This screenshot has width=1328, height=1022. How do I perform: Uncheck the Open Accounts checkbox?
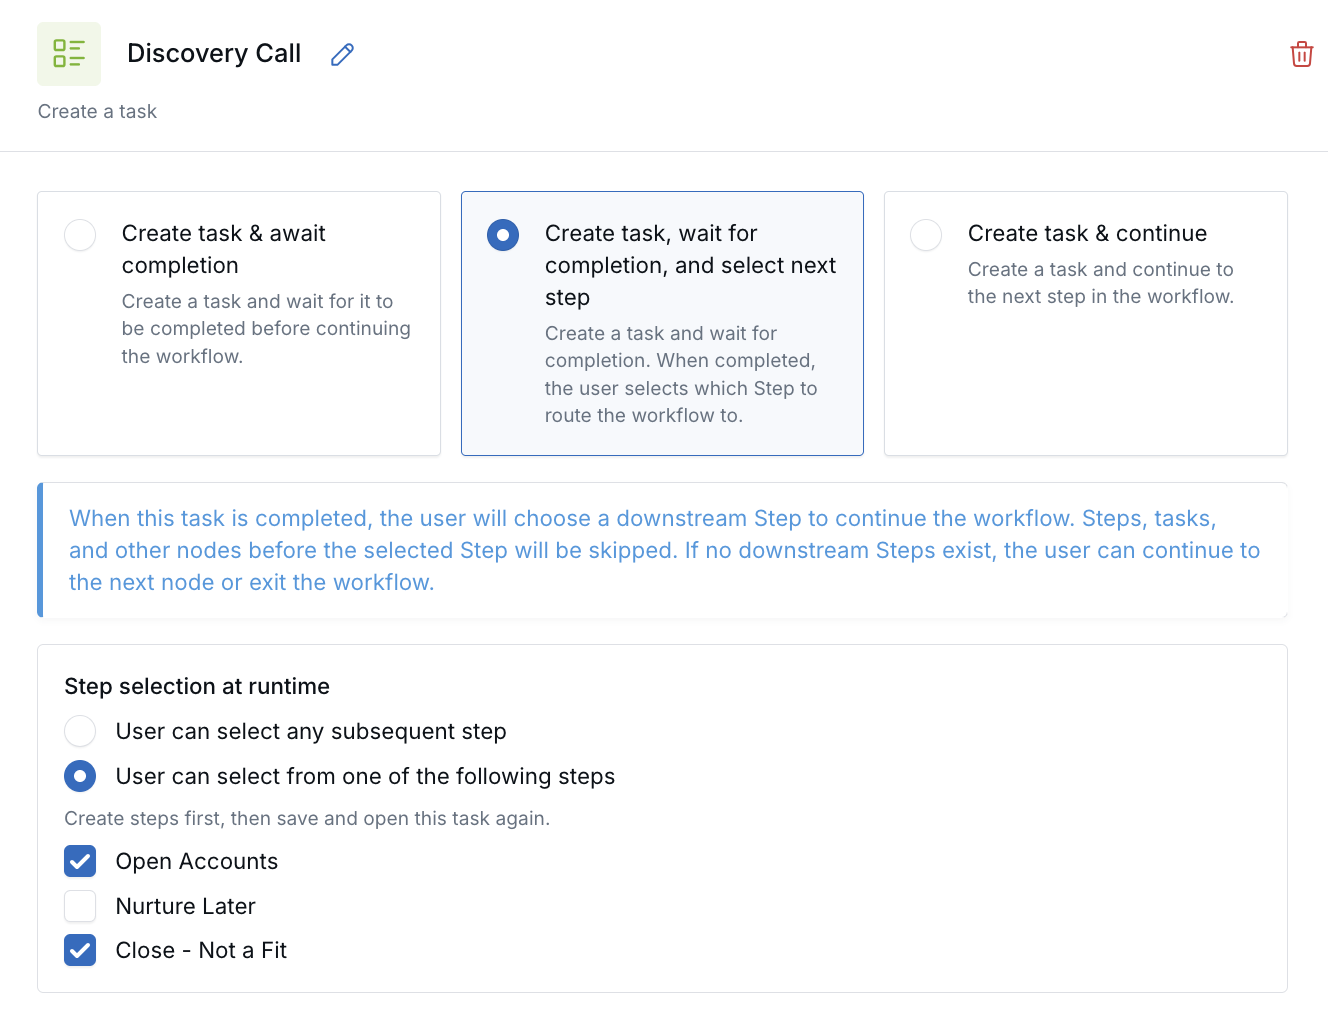tap(80, 861)
